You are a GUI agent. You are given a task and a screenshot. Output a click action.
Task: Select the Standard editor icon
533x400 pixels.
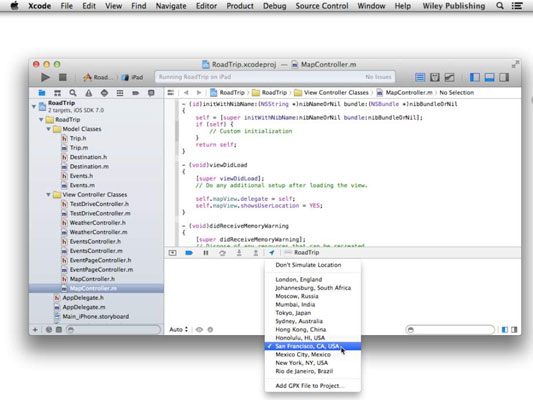pos(420,77)
